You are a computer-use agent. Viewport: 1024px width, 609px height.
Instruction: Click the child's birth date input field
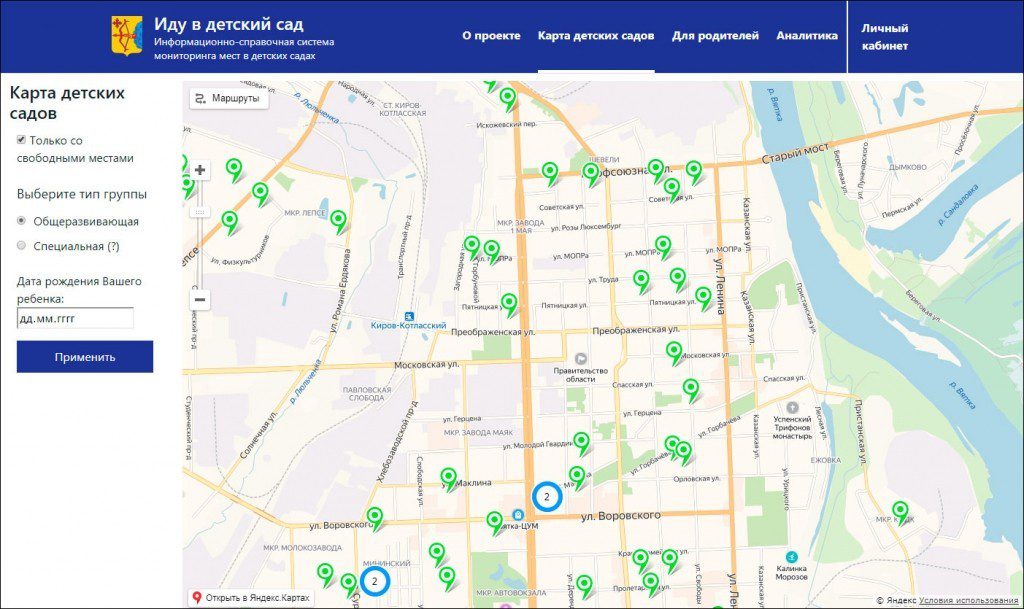[75, 319]
